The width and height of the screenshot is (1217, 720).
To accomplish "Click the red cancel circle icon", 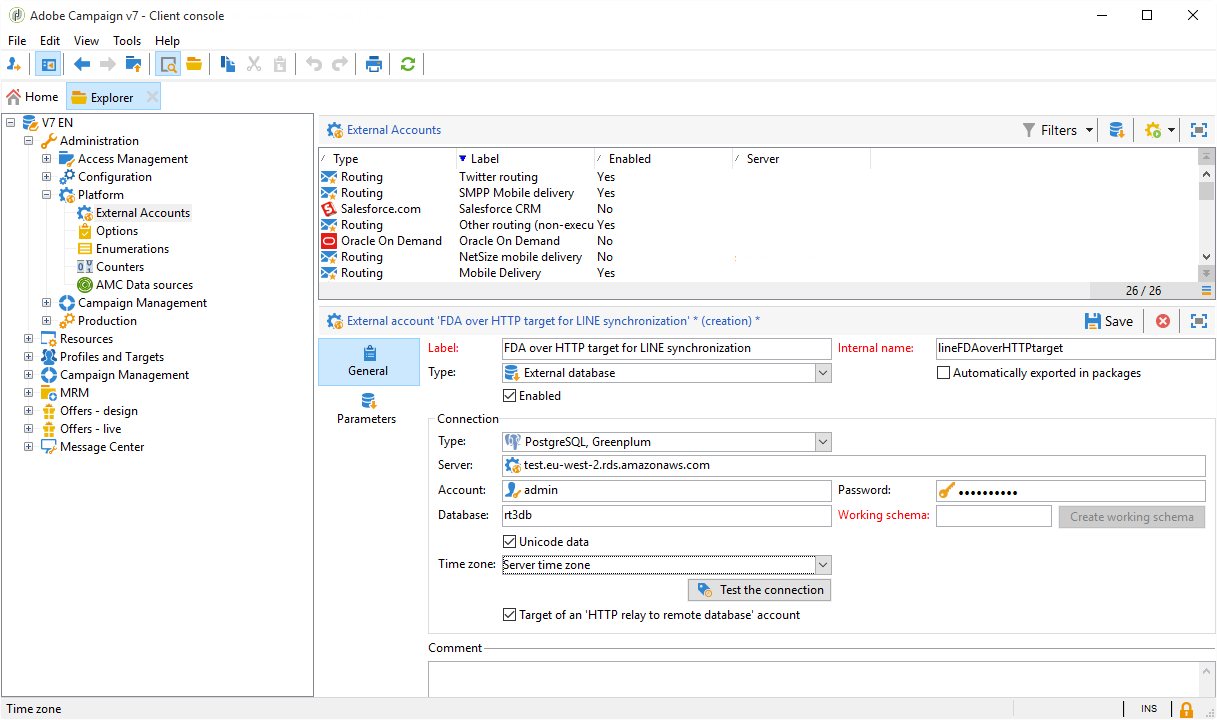I will [x=1163, y=321].
